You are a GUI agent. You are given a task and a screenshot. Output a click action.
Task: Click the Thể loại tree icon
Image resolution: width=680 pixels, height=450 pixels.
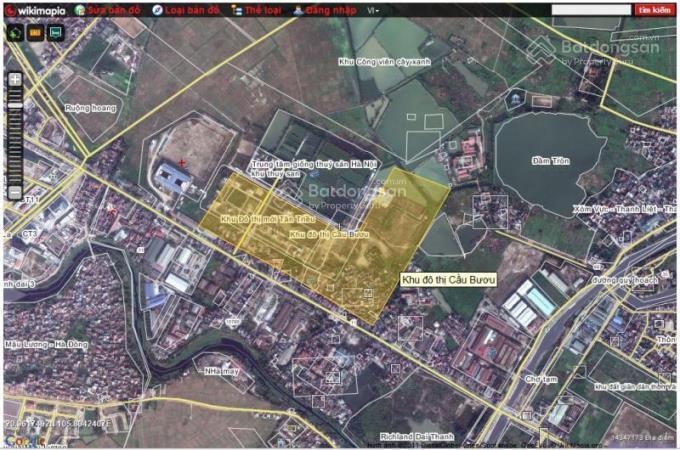[236, 10]
